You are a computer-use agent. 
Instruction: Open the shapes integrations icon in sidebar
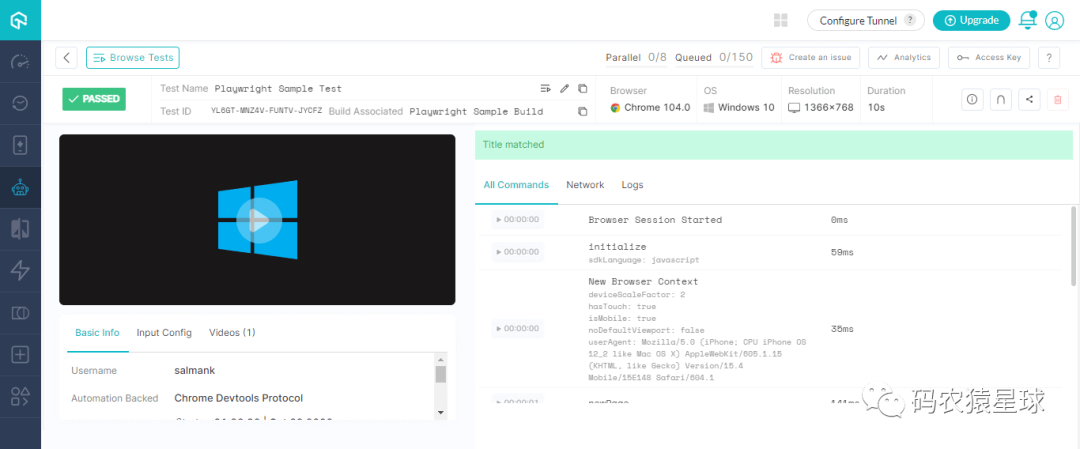[x=20, y=397]
